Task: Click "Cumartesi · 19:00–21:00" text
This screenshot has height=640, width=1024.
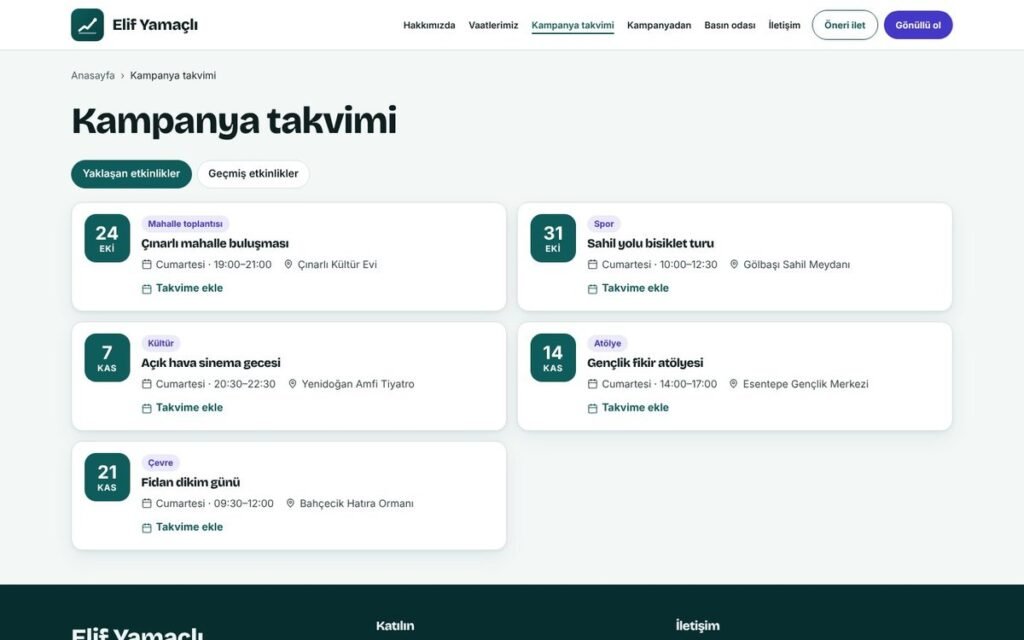Action: coord(214,264)
